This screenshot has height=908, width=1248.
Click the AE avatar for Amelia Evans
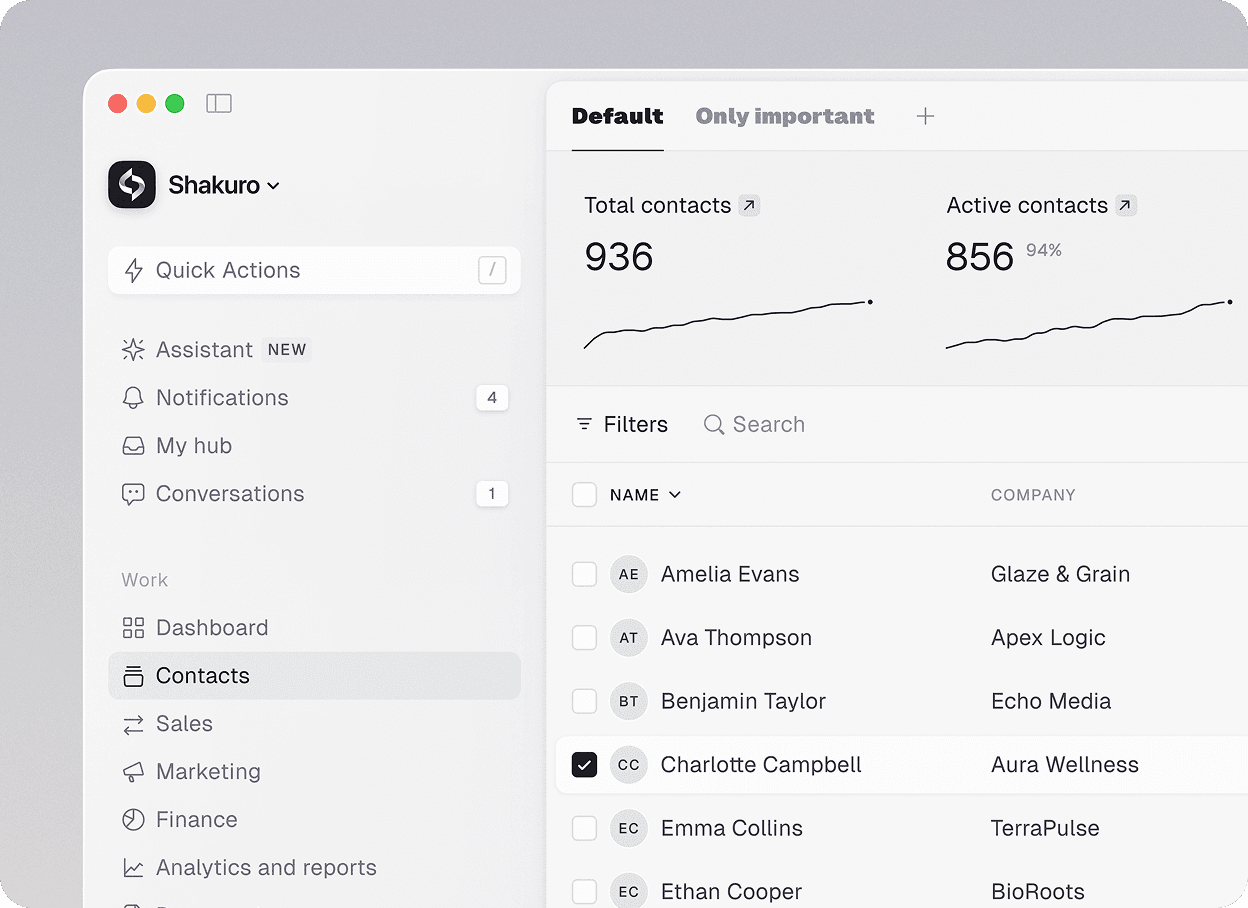tap(629, 574)
